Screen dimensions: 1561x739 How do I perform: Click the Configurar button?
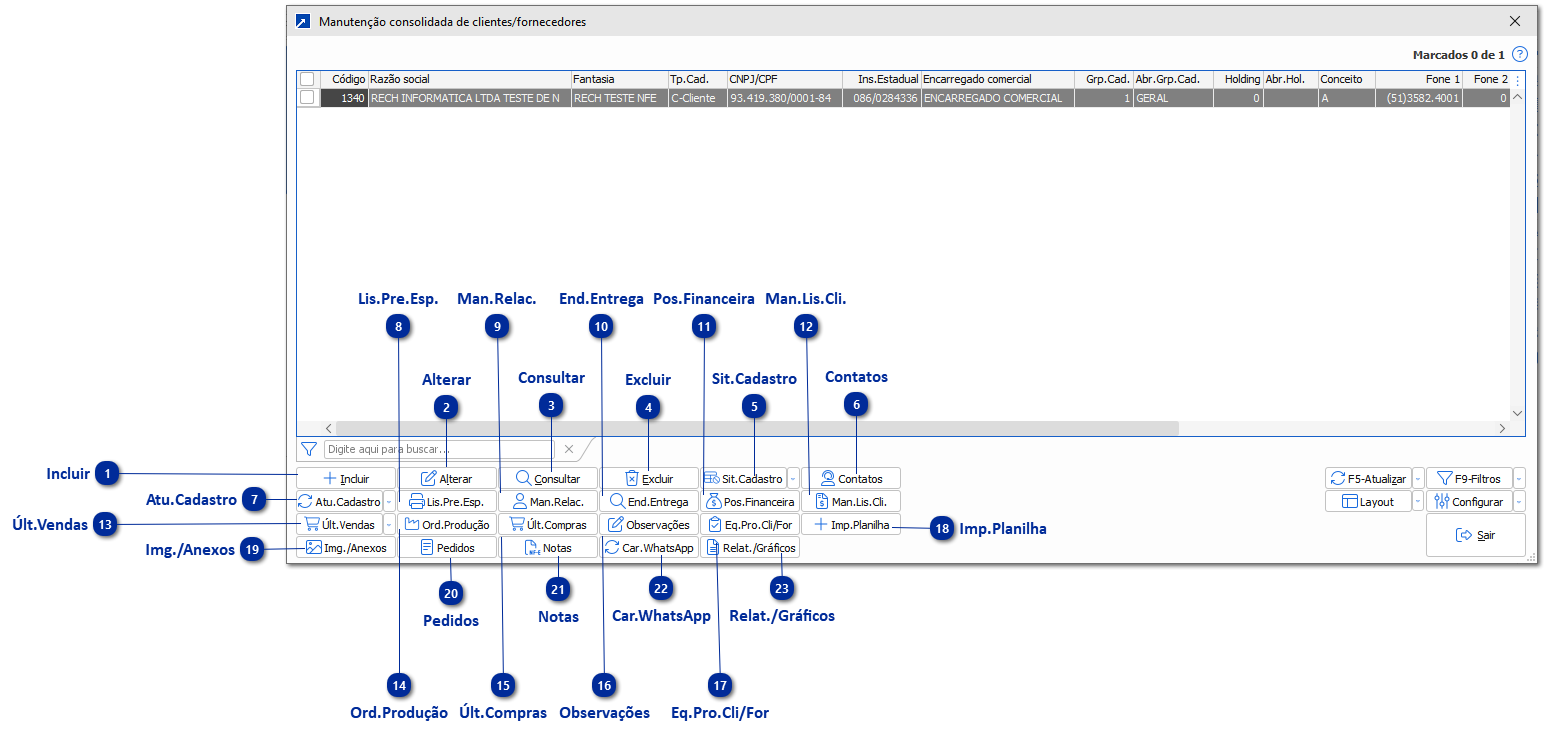coord(1470,501)
